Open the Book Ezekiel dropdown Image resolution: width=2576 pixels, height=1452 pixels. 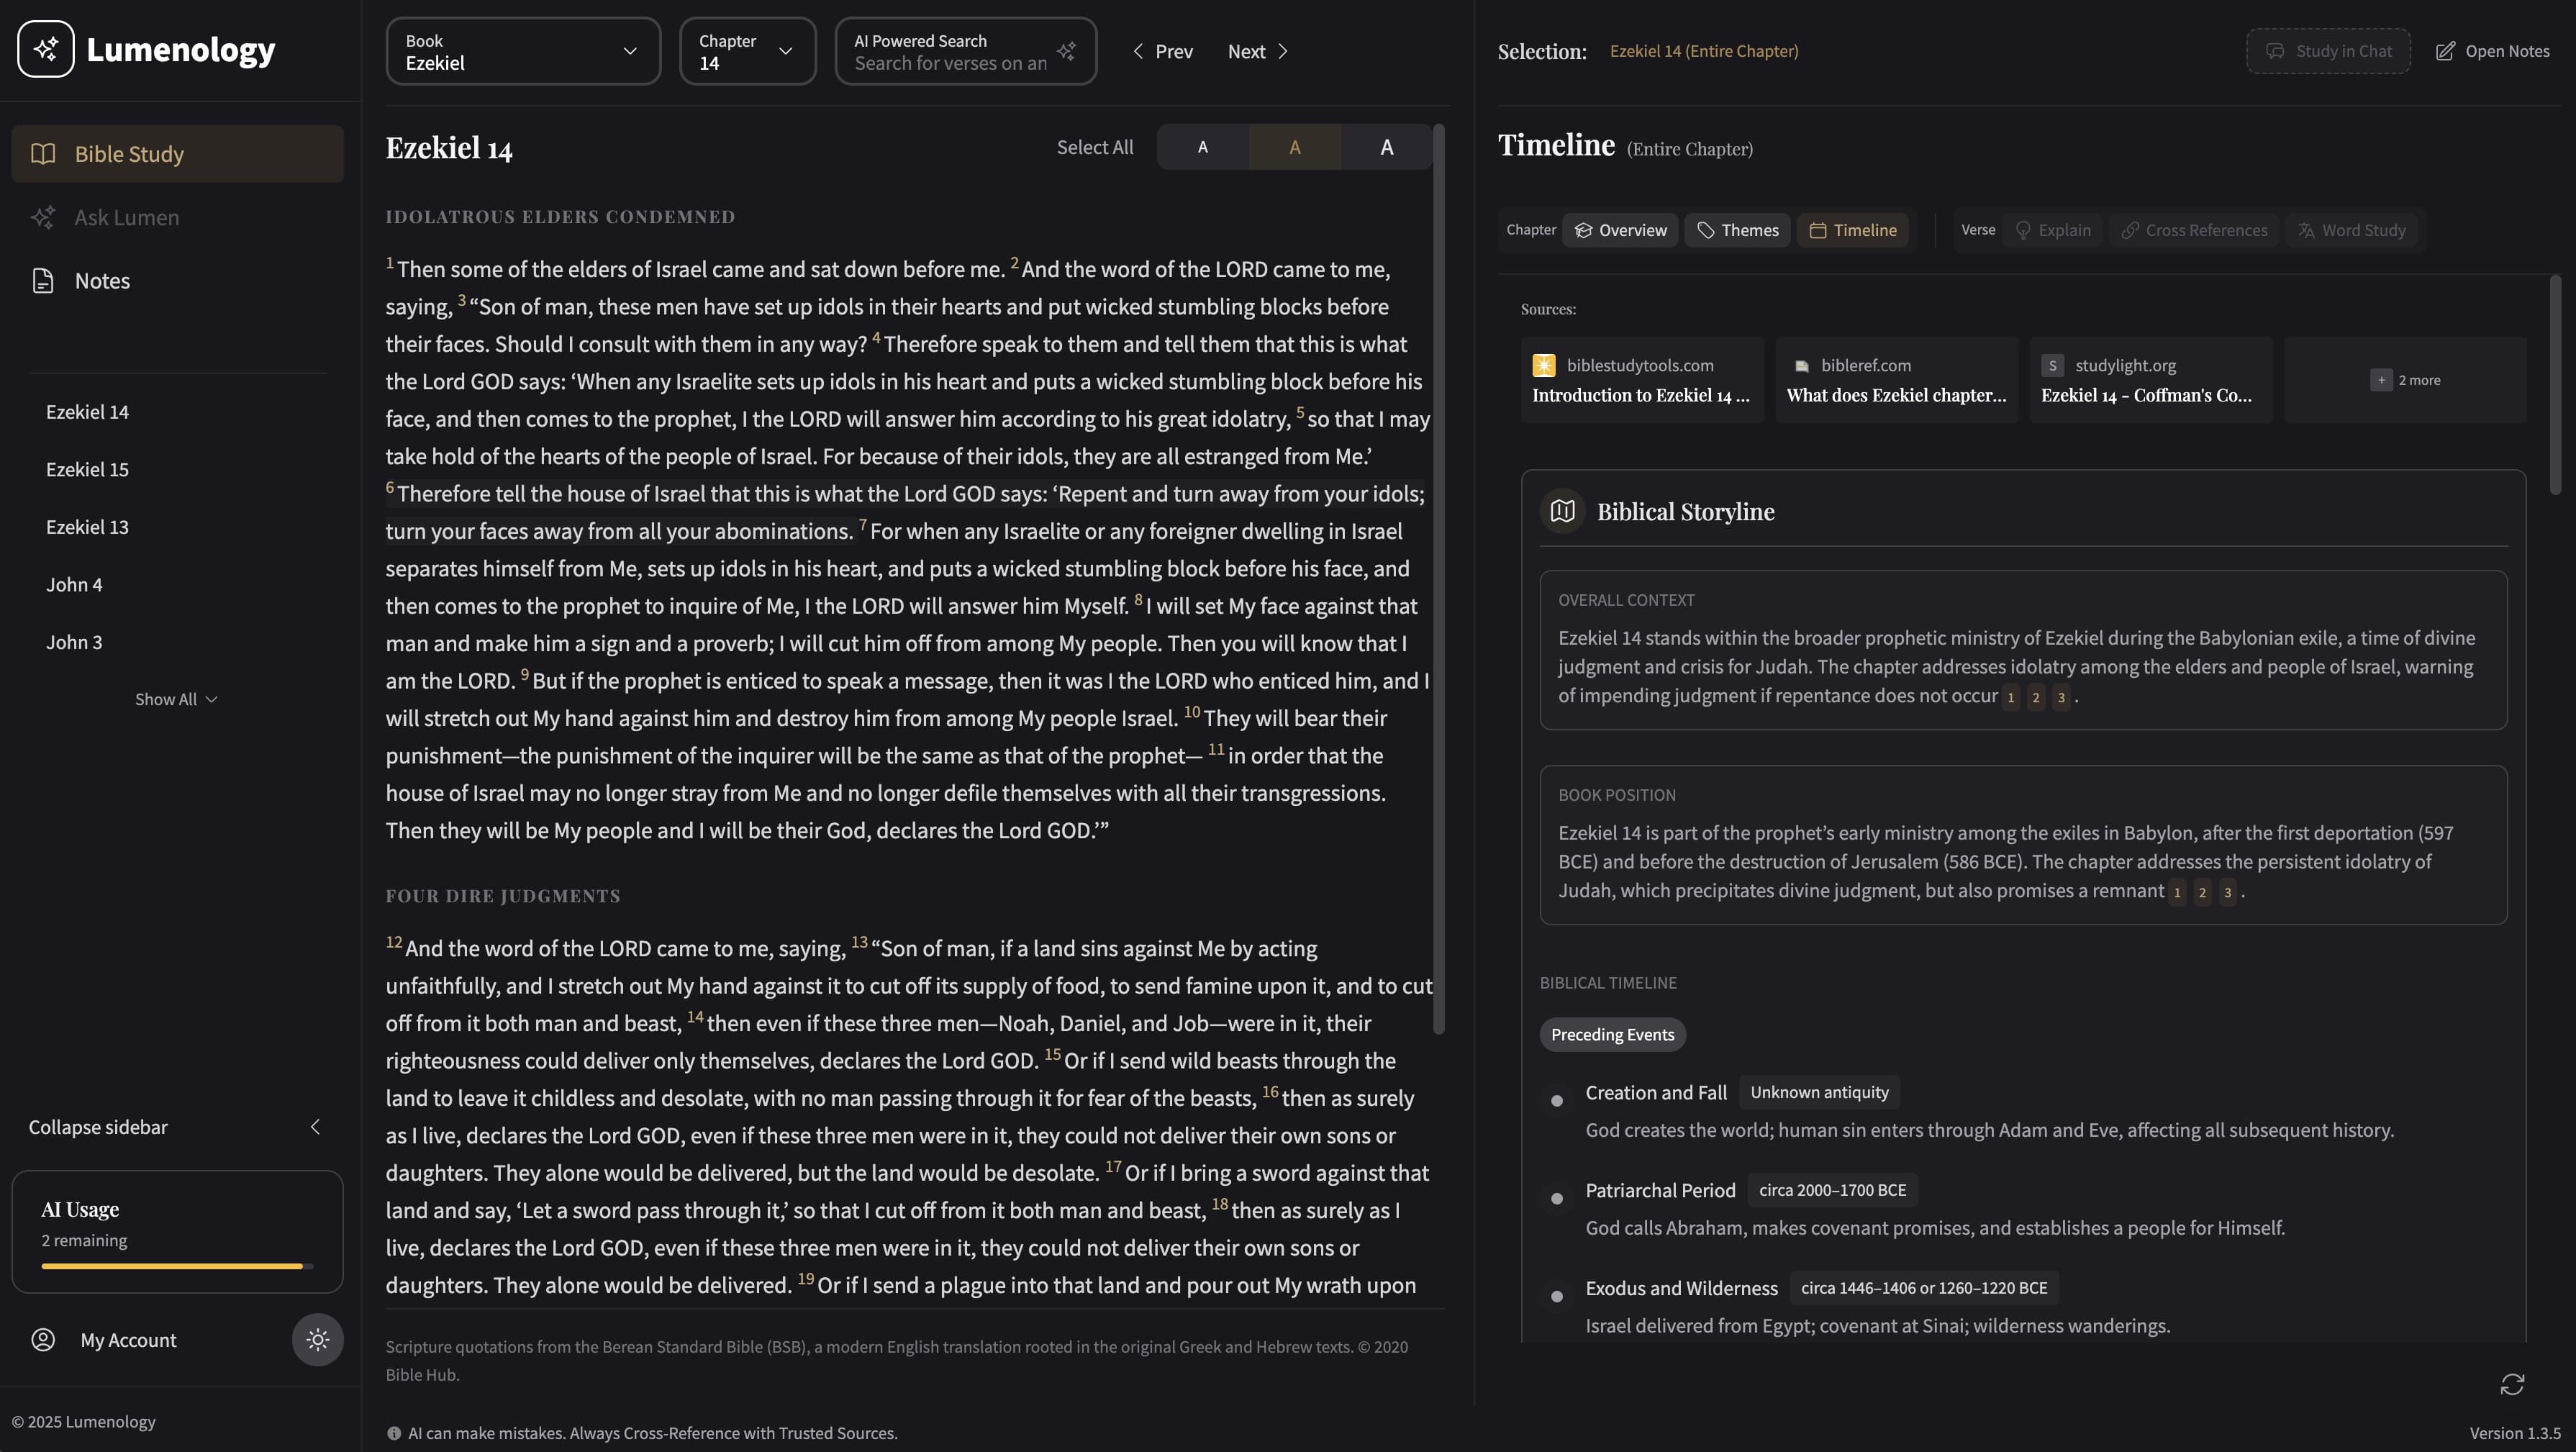[x=523, y=51]
